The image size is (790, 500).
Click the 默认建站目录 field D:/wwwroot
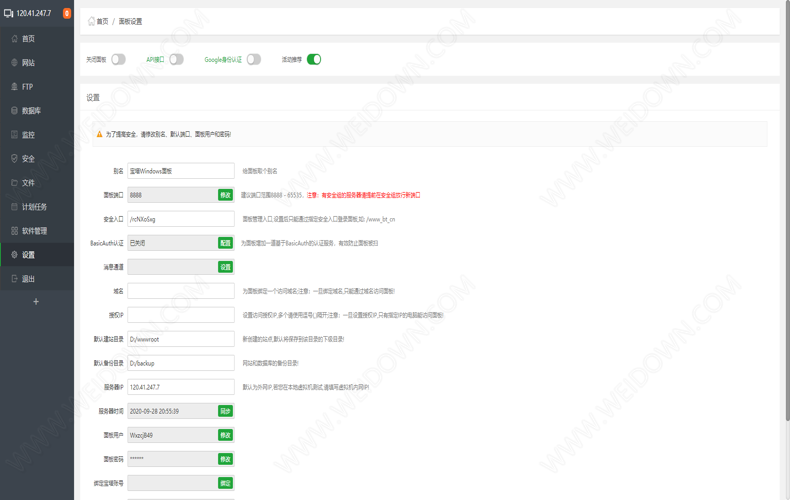pyautogui.click(x=181, y=339)
